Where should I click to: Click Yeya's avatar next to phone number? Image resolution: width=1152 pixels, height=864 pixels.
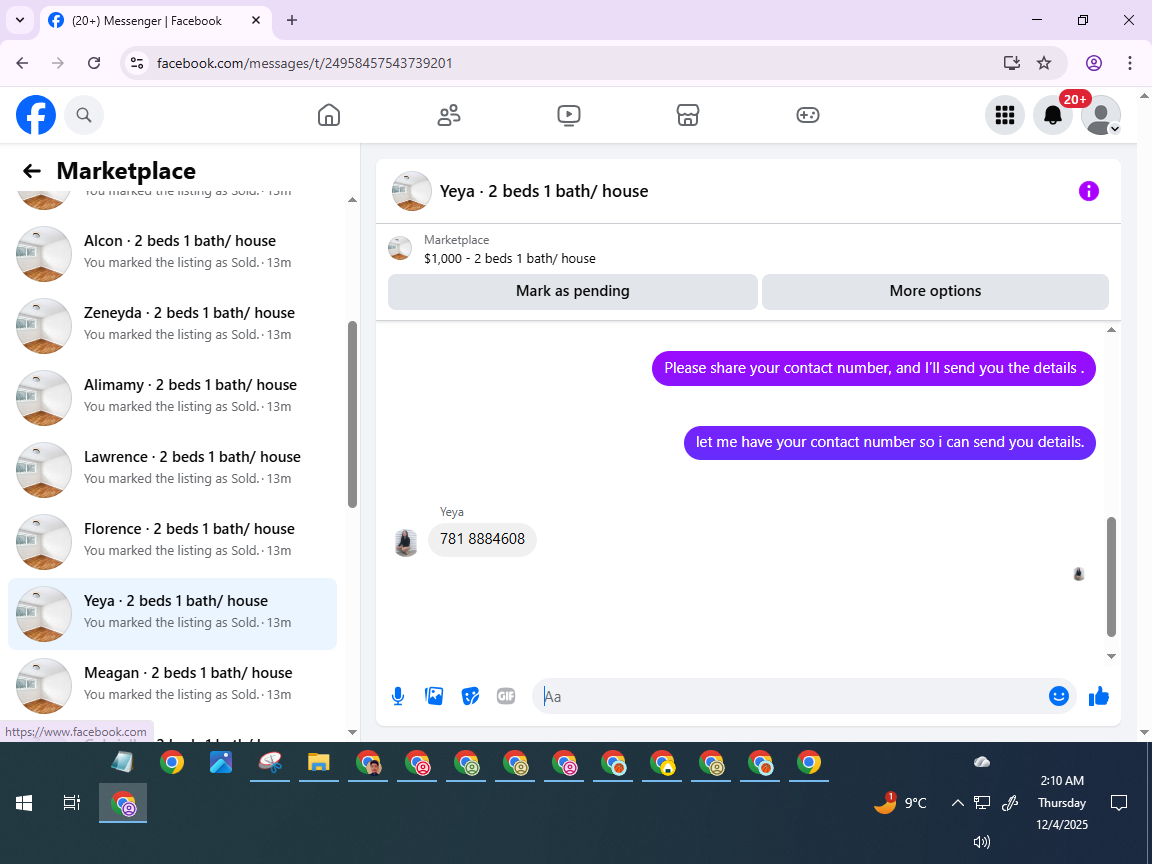[x=406, y=543]
